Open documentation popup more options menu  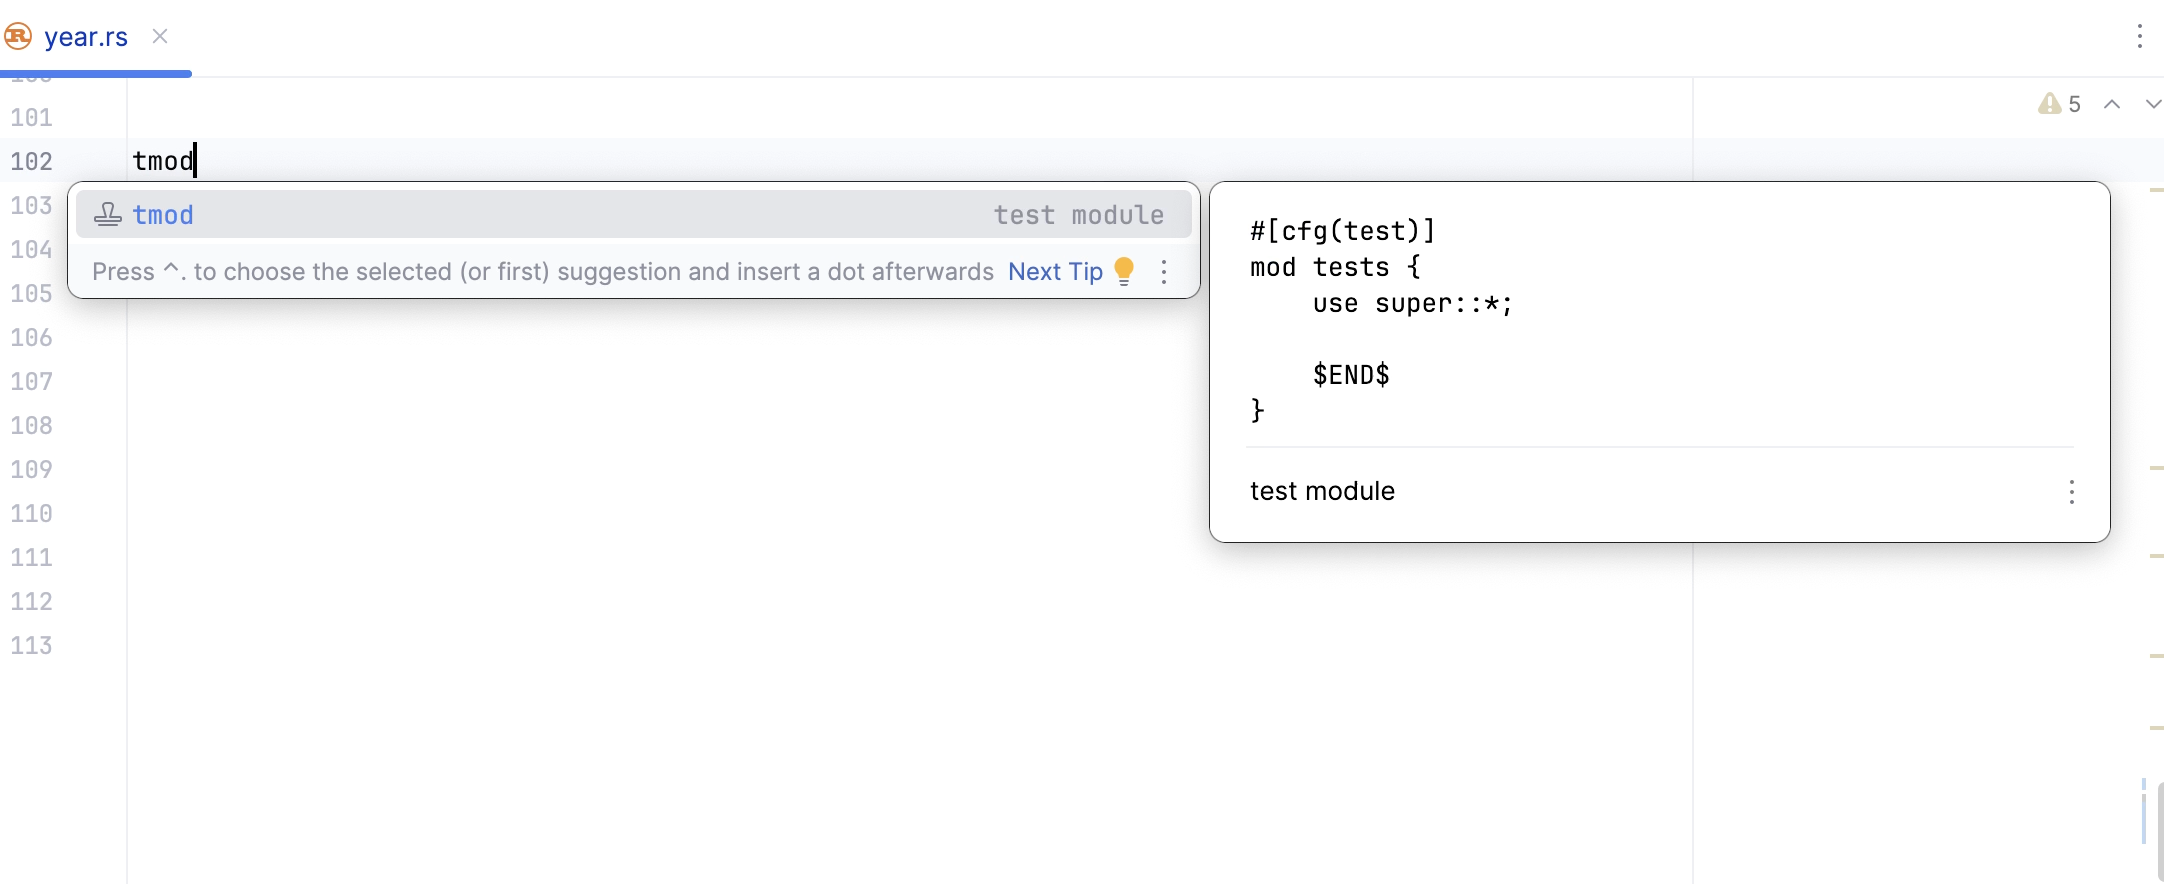[2071, 491]
